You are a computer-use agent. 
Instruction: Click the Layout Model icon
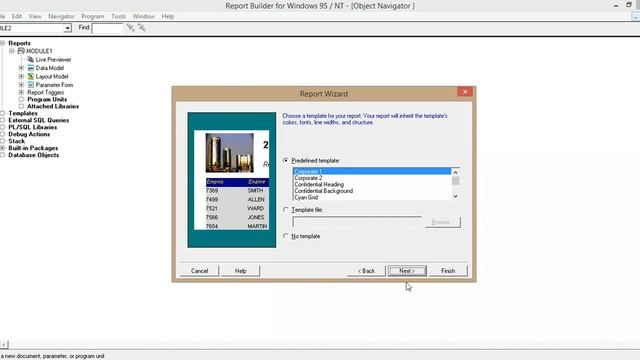point(31,77)
